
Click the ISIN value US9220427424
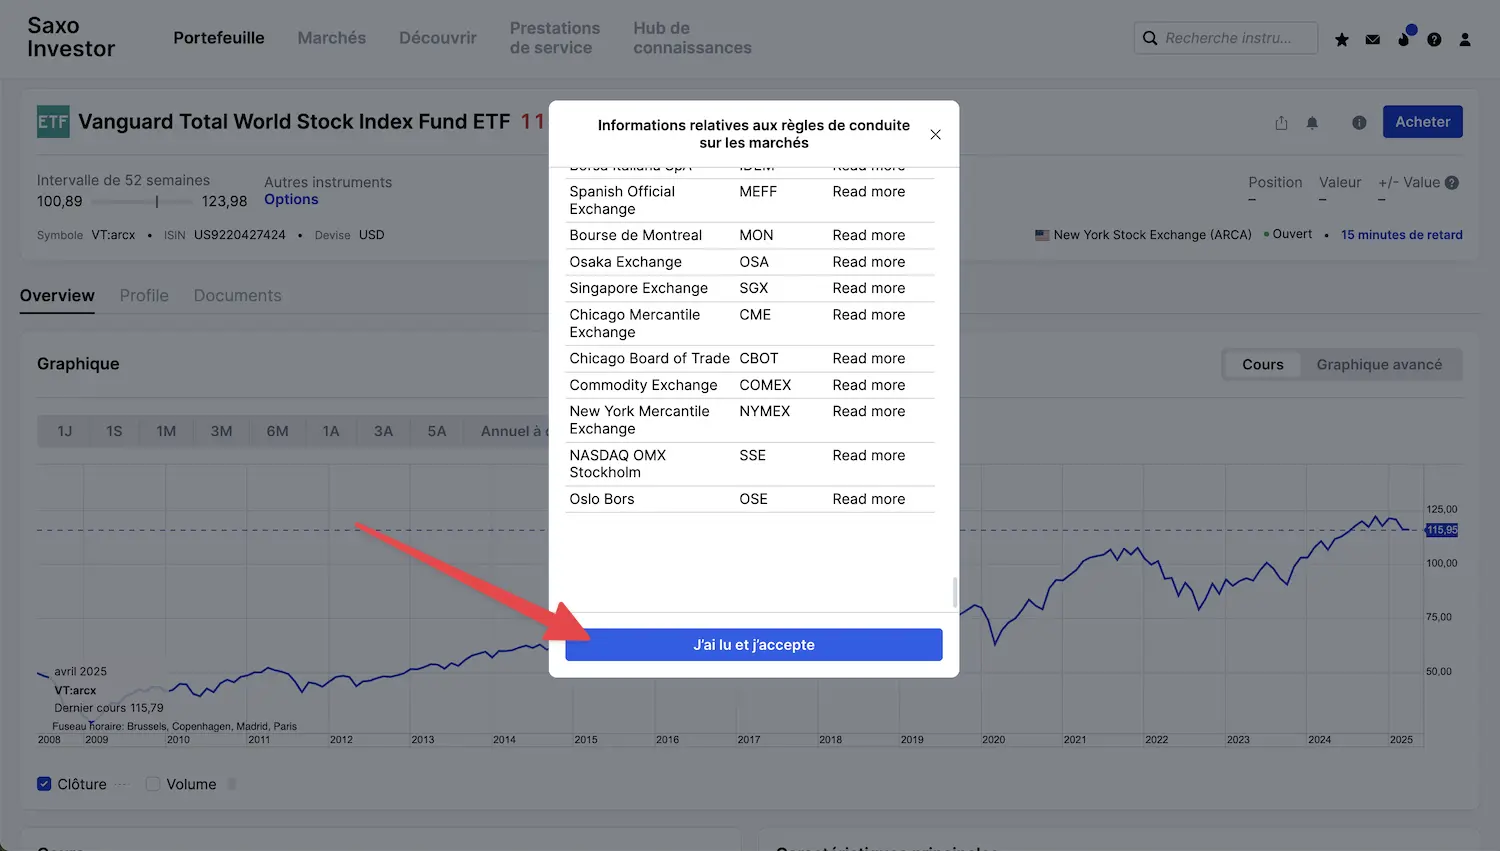pos(240,235)
